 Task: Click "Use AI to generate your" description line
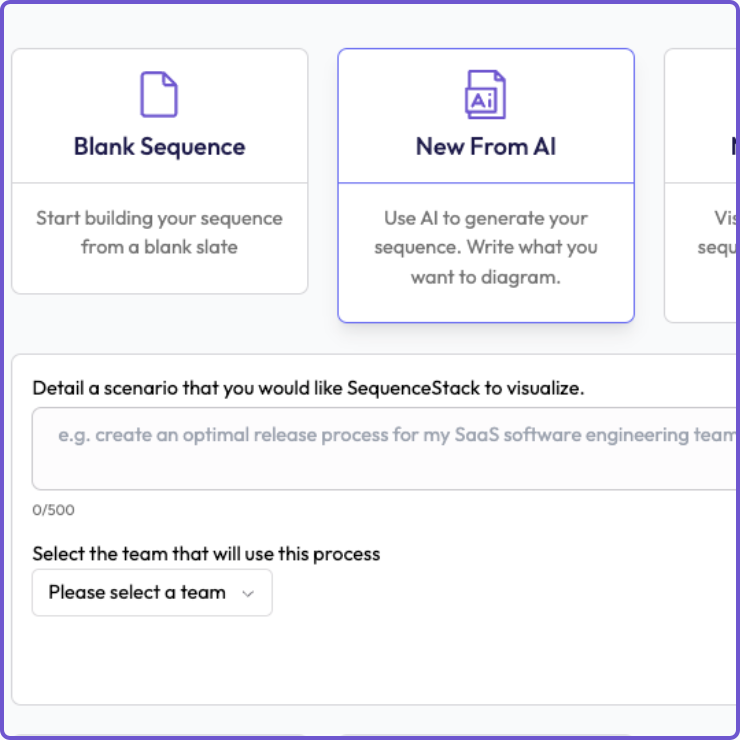486,218
